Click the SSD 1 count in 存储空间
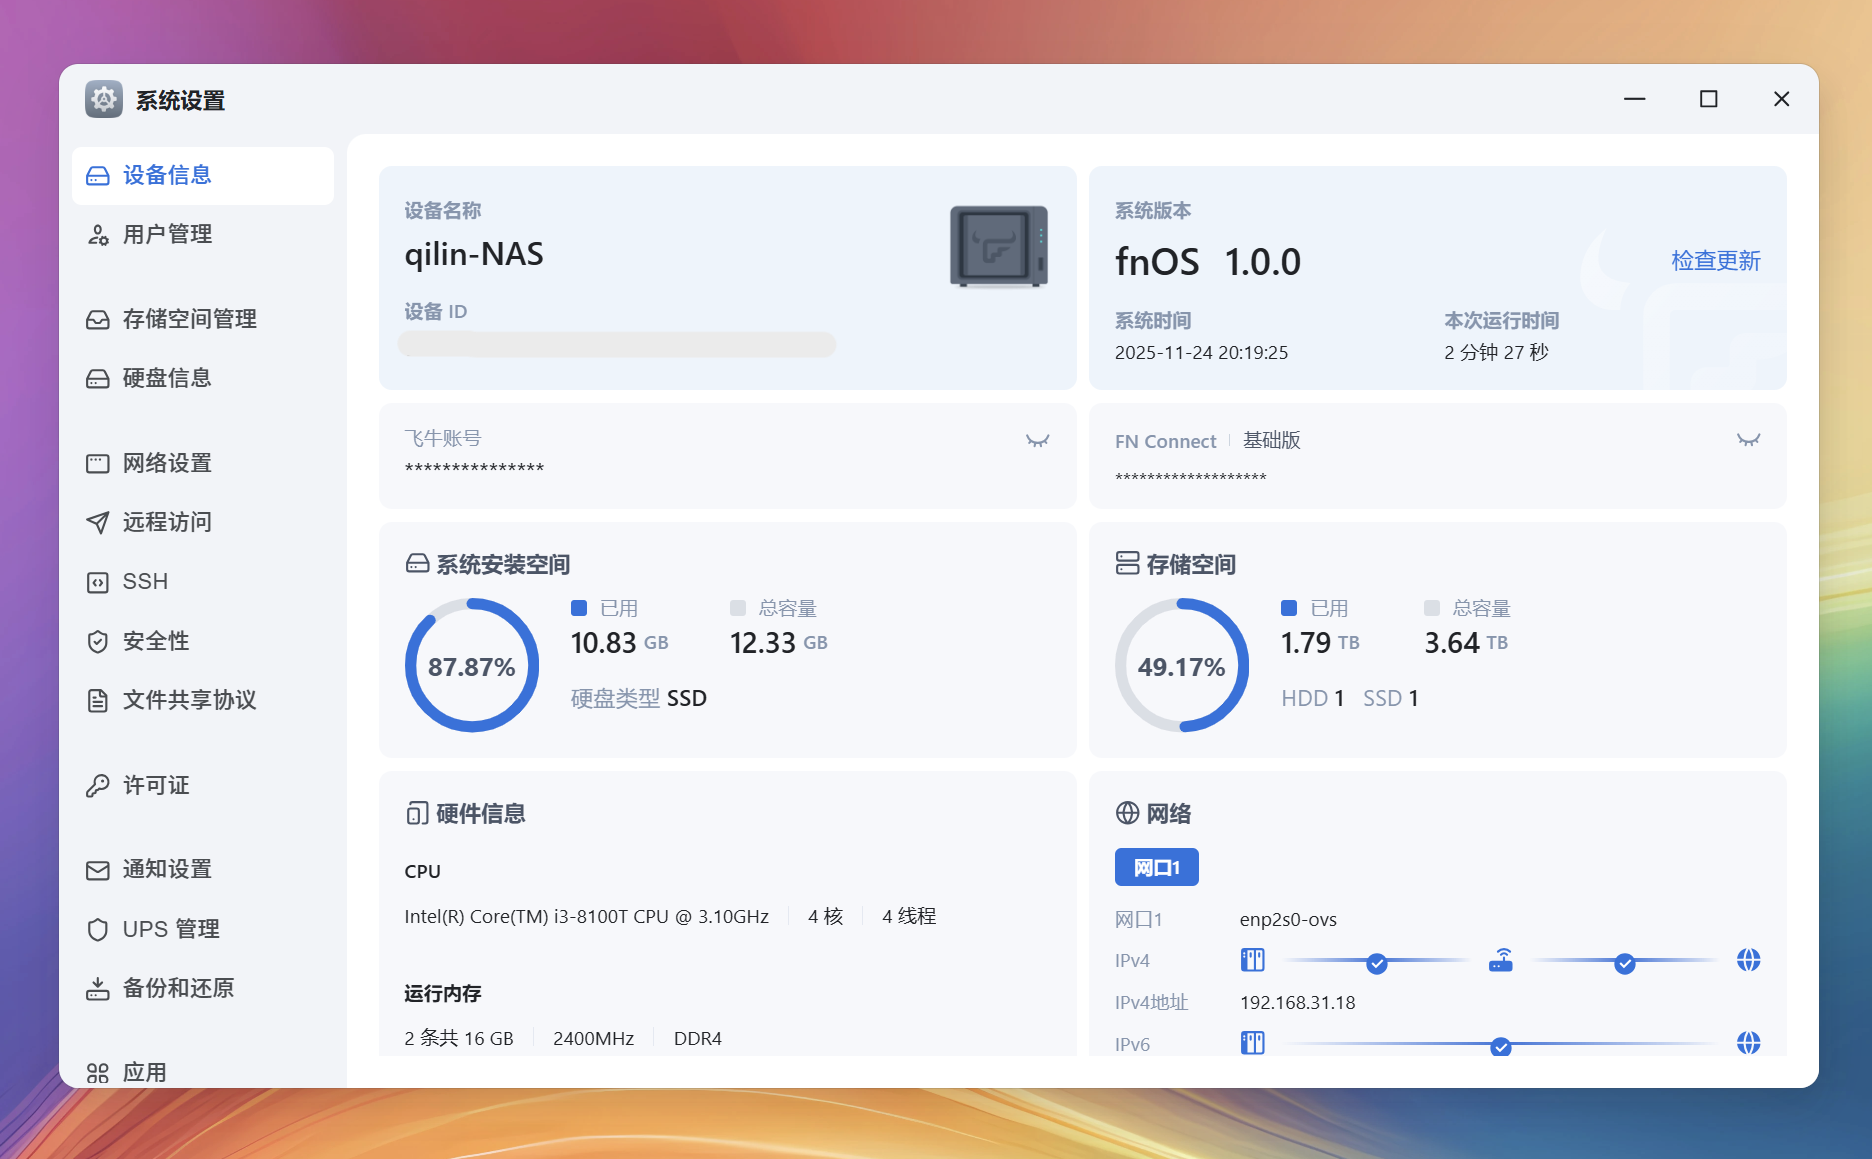 [x=1391, y=699]
